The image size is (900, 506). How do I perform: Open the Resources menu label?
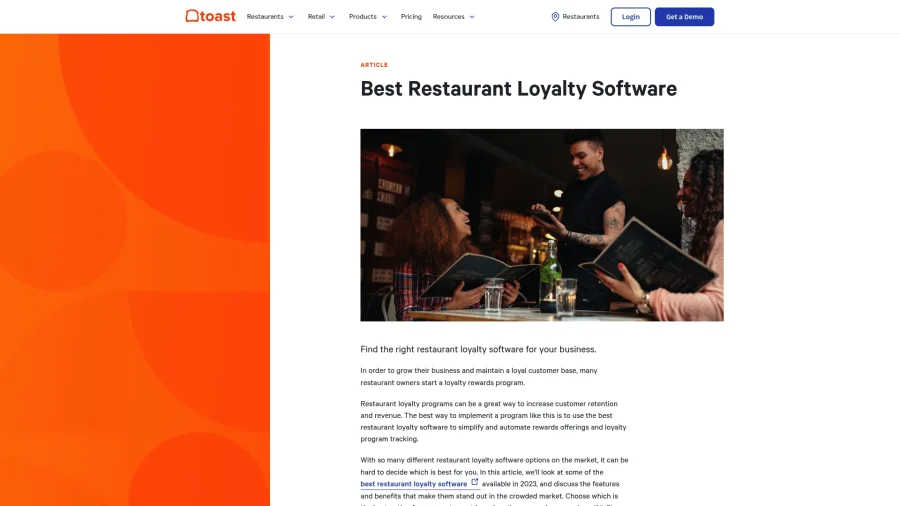coord(448,17)
